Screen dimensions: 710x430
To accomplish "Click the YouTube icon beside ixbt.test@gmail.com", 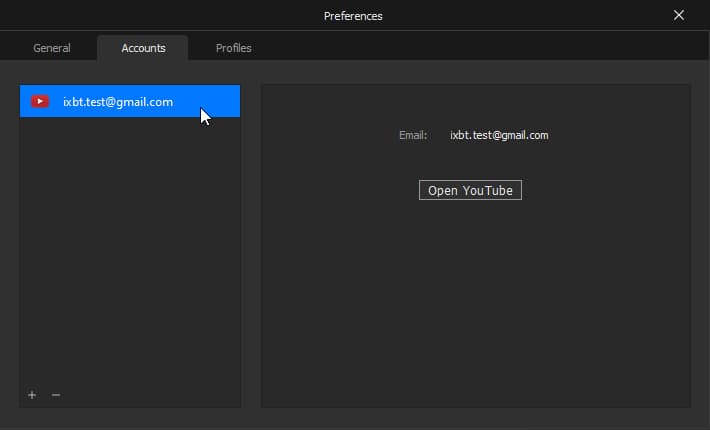I will (40, 101).
